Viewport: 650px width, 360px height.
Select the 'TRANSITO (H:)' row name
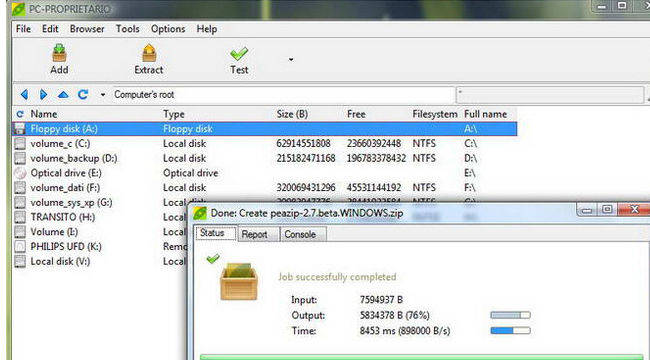coord(63,217)
